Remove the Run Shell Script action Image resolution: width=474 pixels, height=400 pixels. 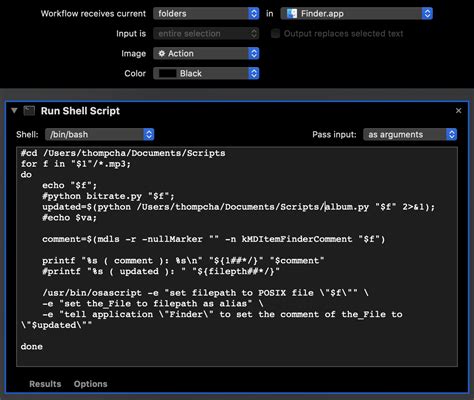point(459,111)
